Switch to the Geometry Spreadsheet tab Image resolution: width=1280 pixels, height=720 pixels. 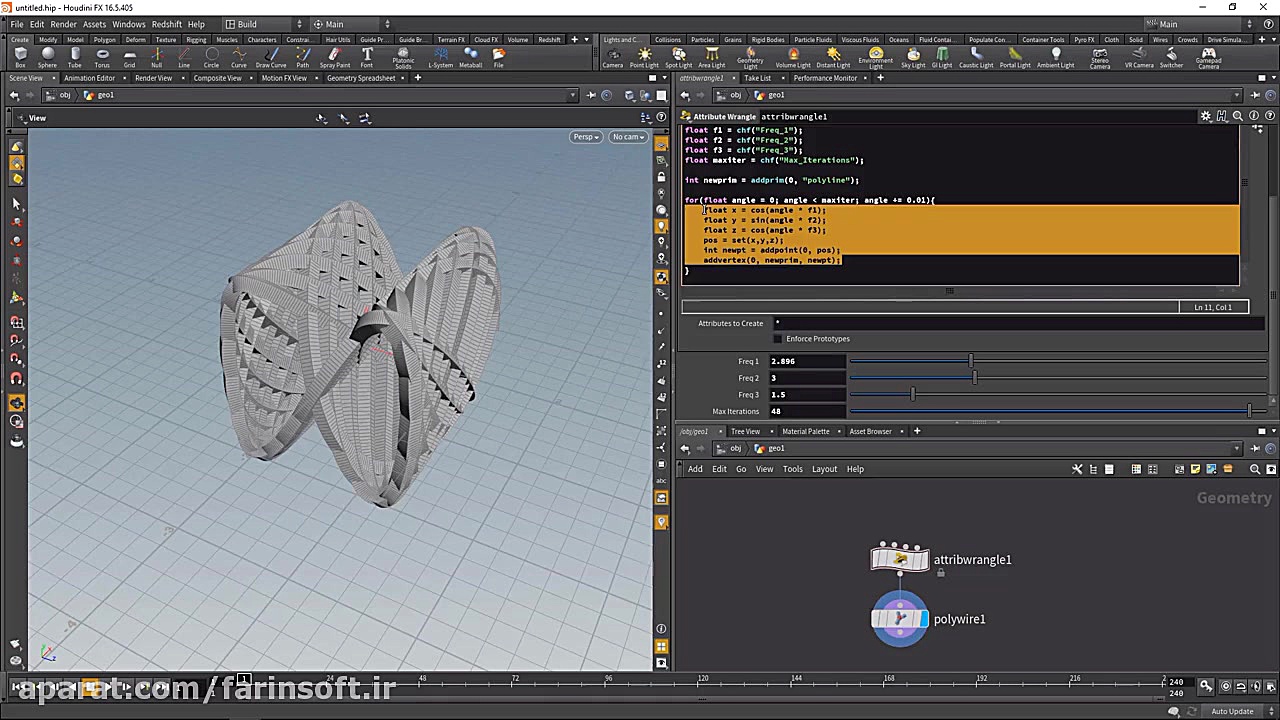[360, 78]
